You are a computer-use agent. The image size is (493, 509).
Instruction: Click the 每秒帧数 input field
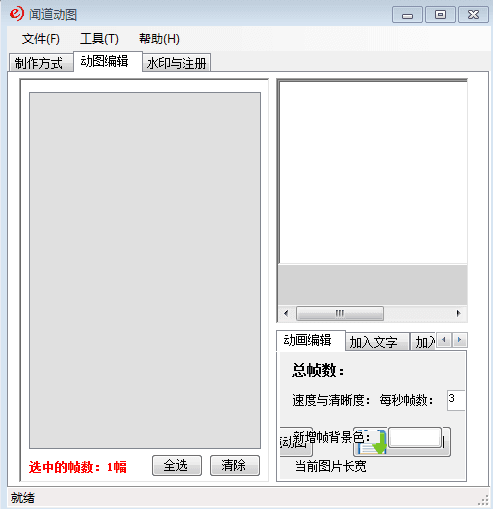pyautogui.click(x=456, y=400)
